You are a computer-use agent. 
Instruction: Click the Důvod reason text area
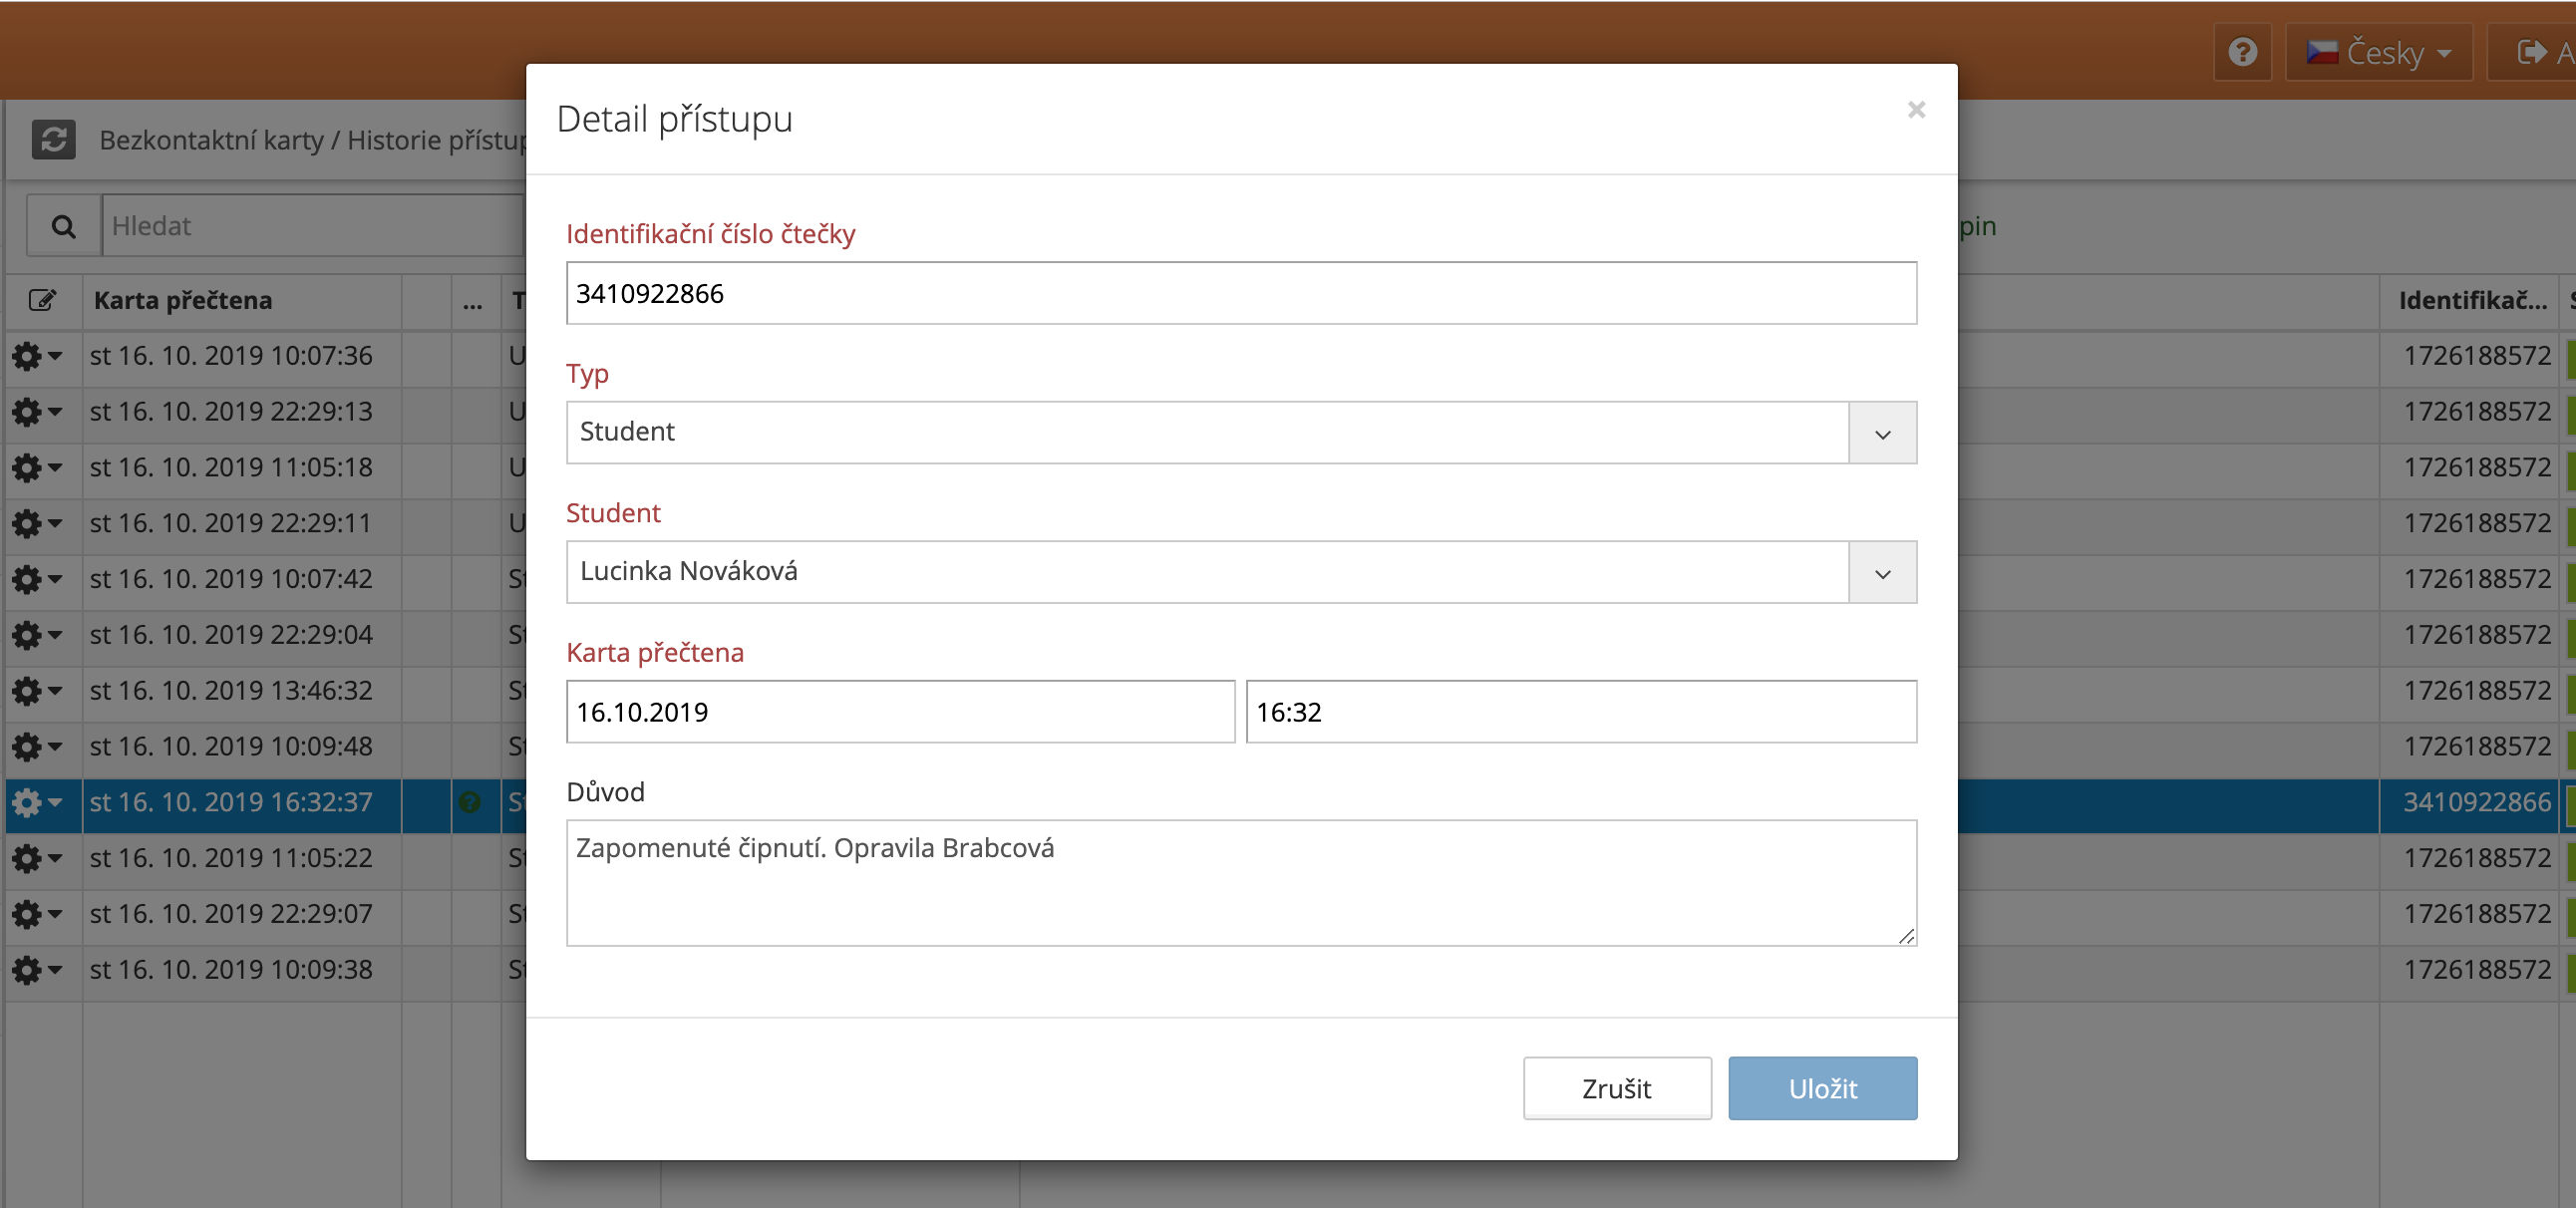click(x=1240, y=882)
